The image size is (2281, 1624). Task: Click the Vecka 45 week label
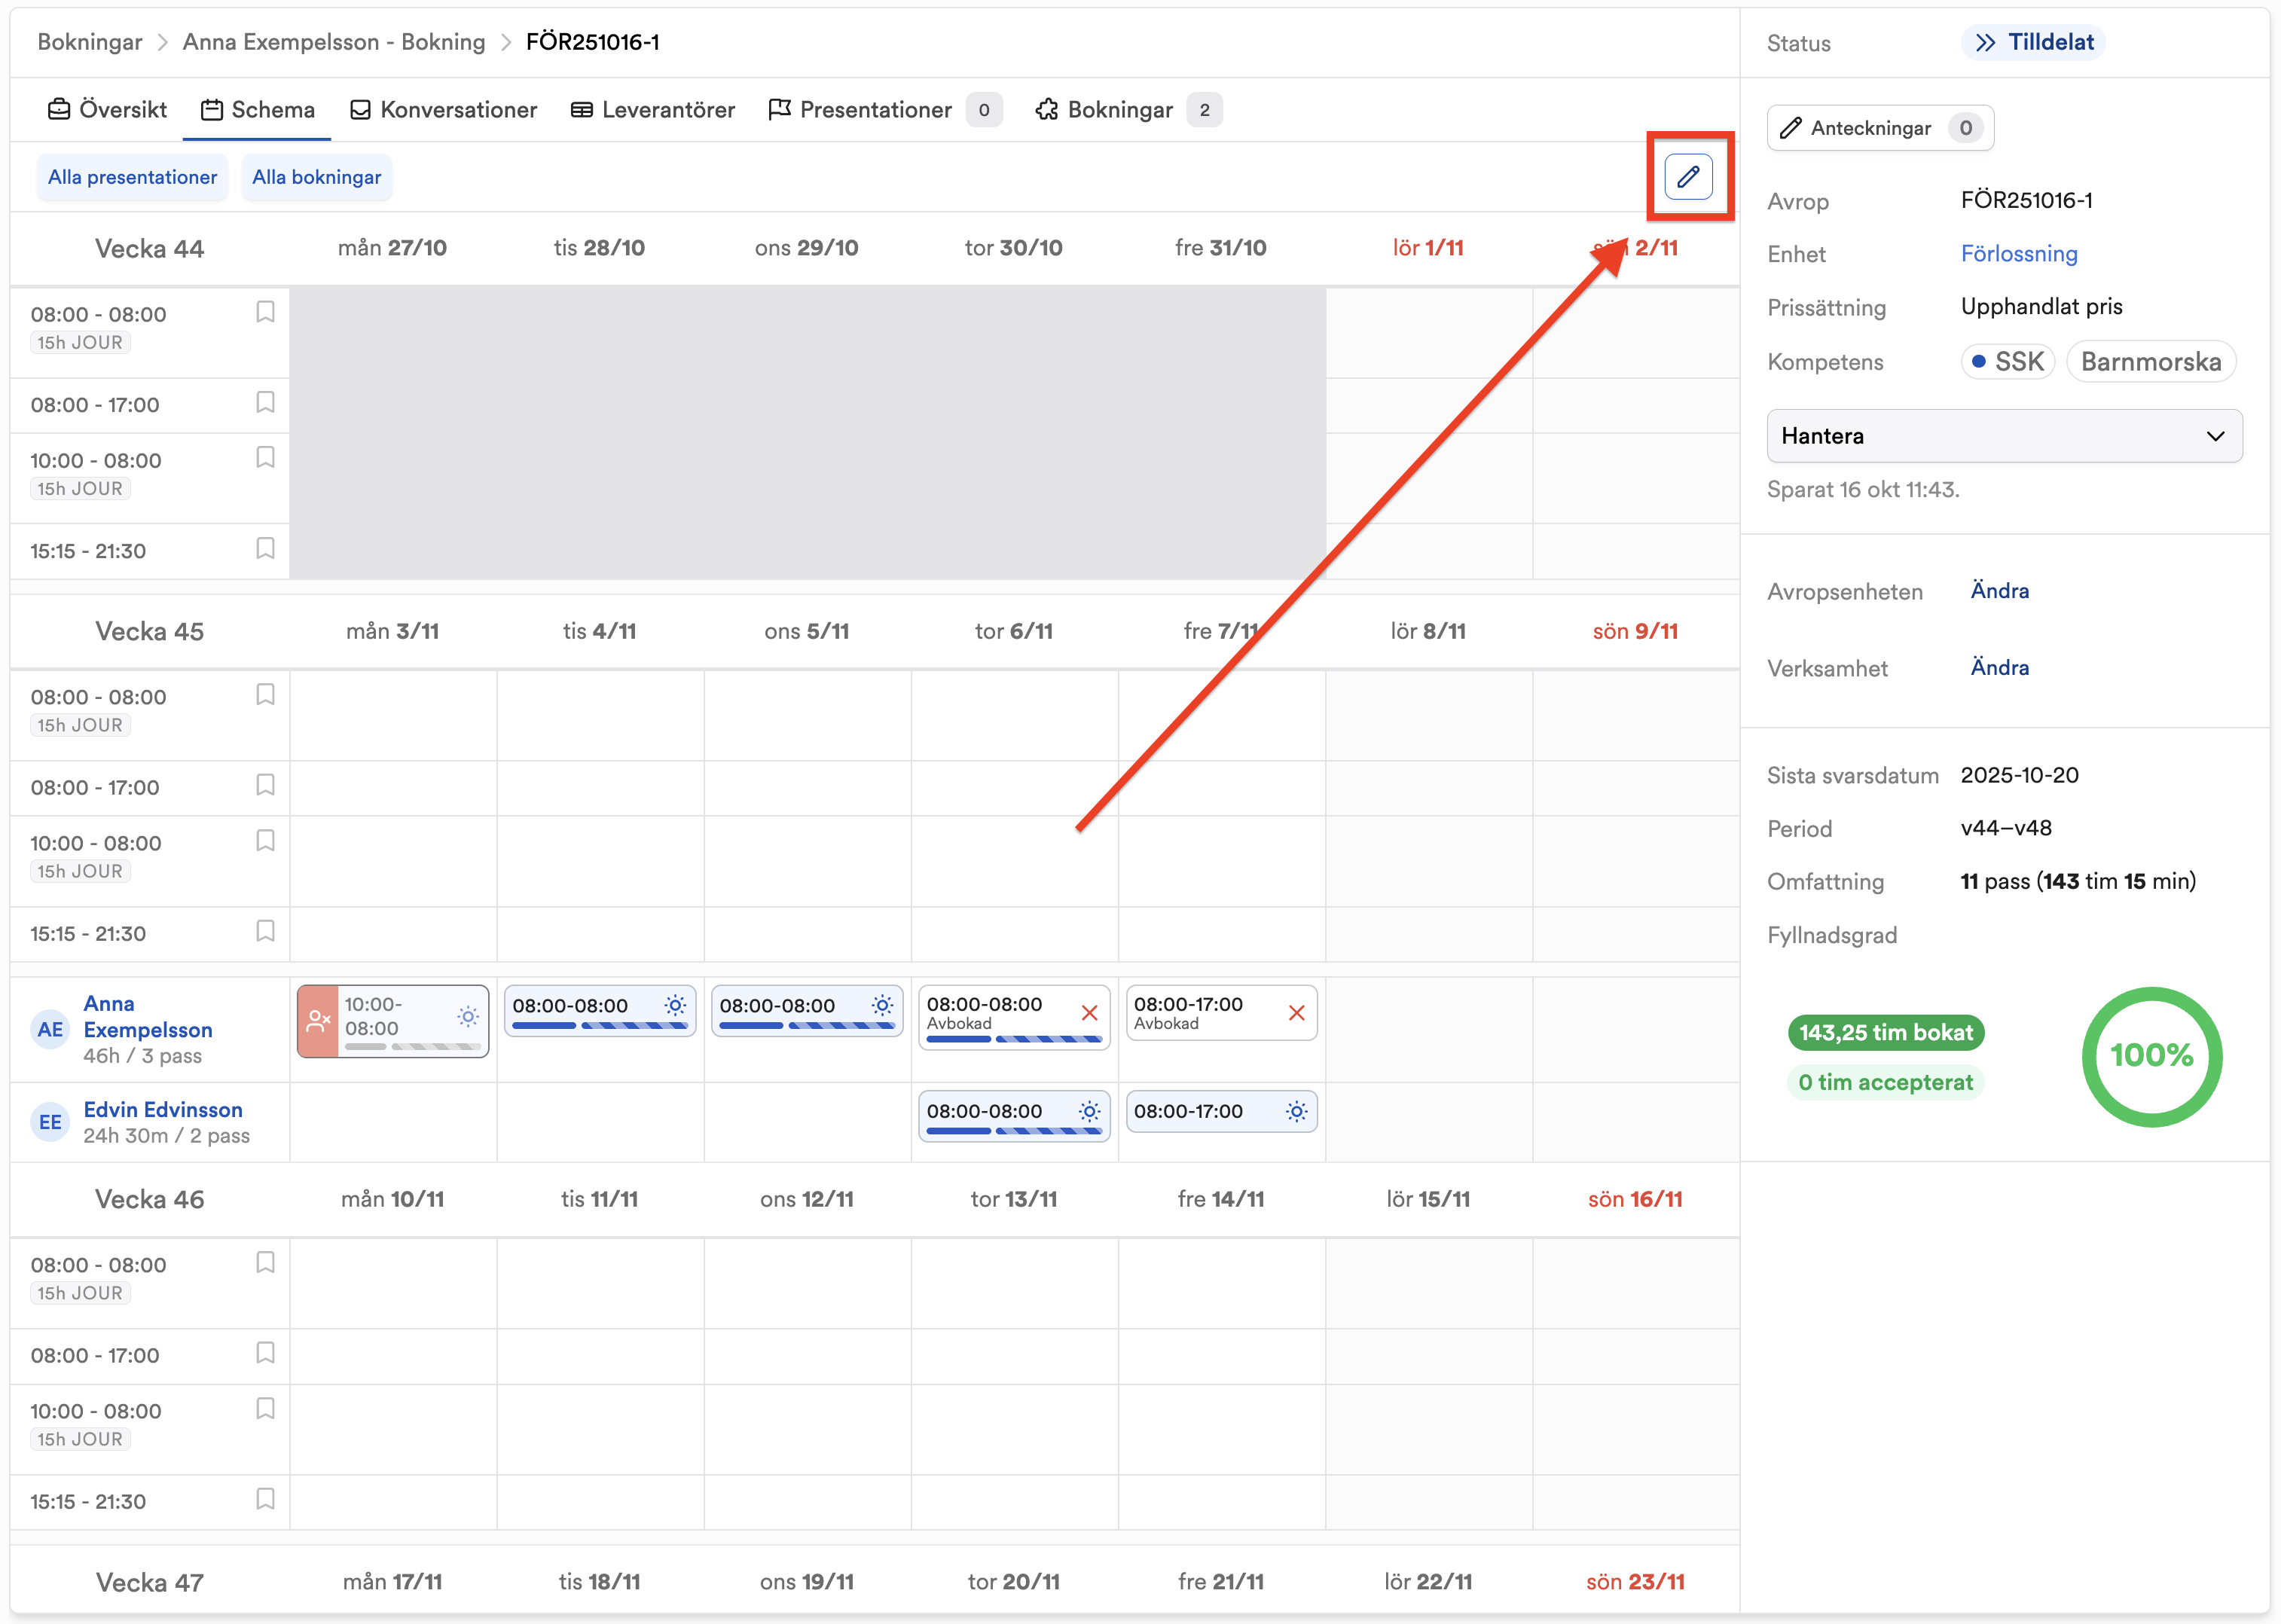coord(149,632)
